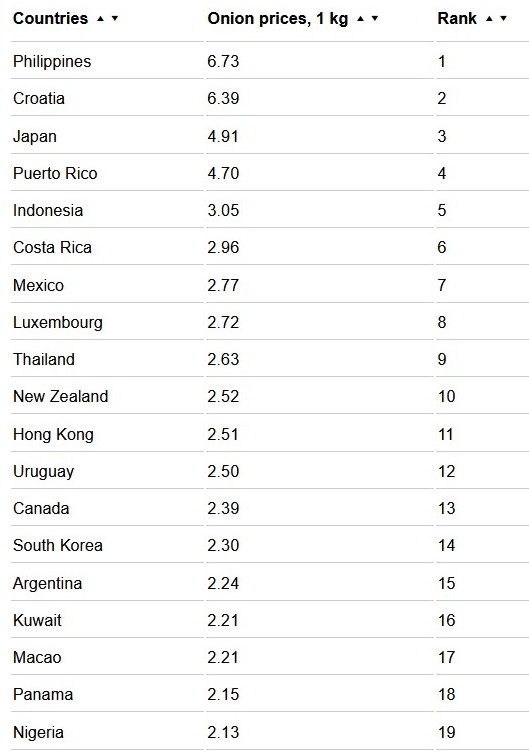Sort Rank column descending arrow

coord(504,19)
